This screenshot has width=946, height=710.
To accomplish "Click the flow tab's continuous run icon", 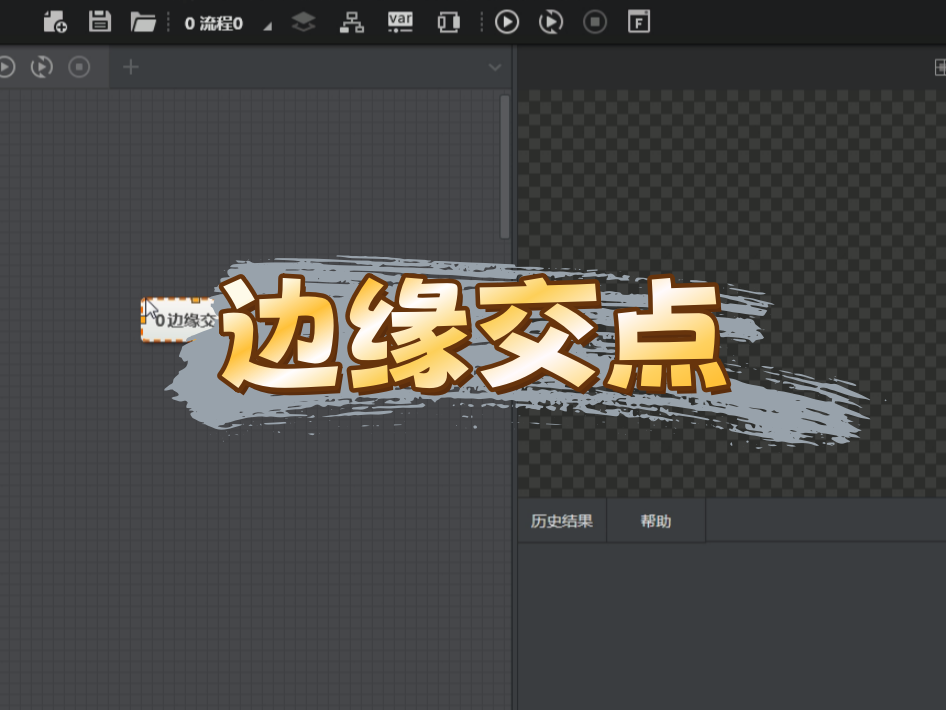I will [x=41, y=67].
